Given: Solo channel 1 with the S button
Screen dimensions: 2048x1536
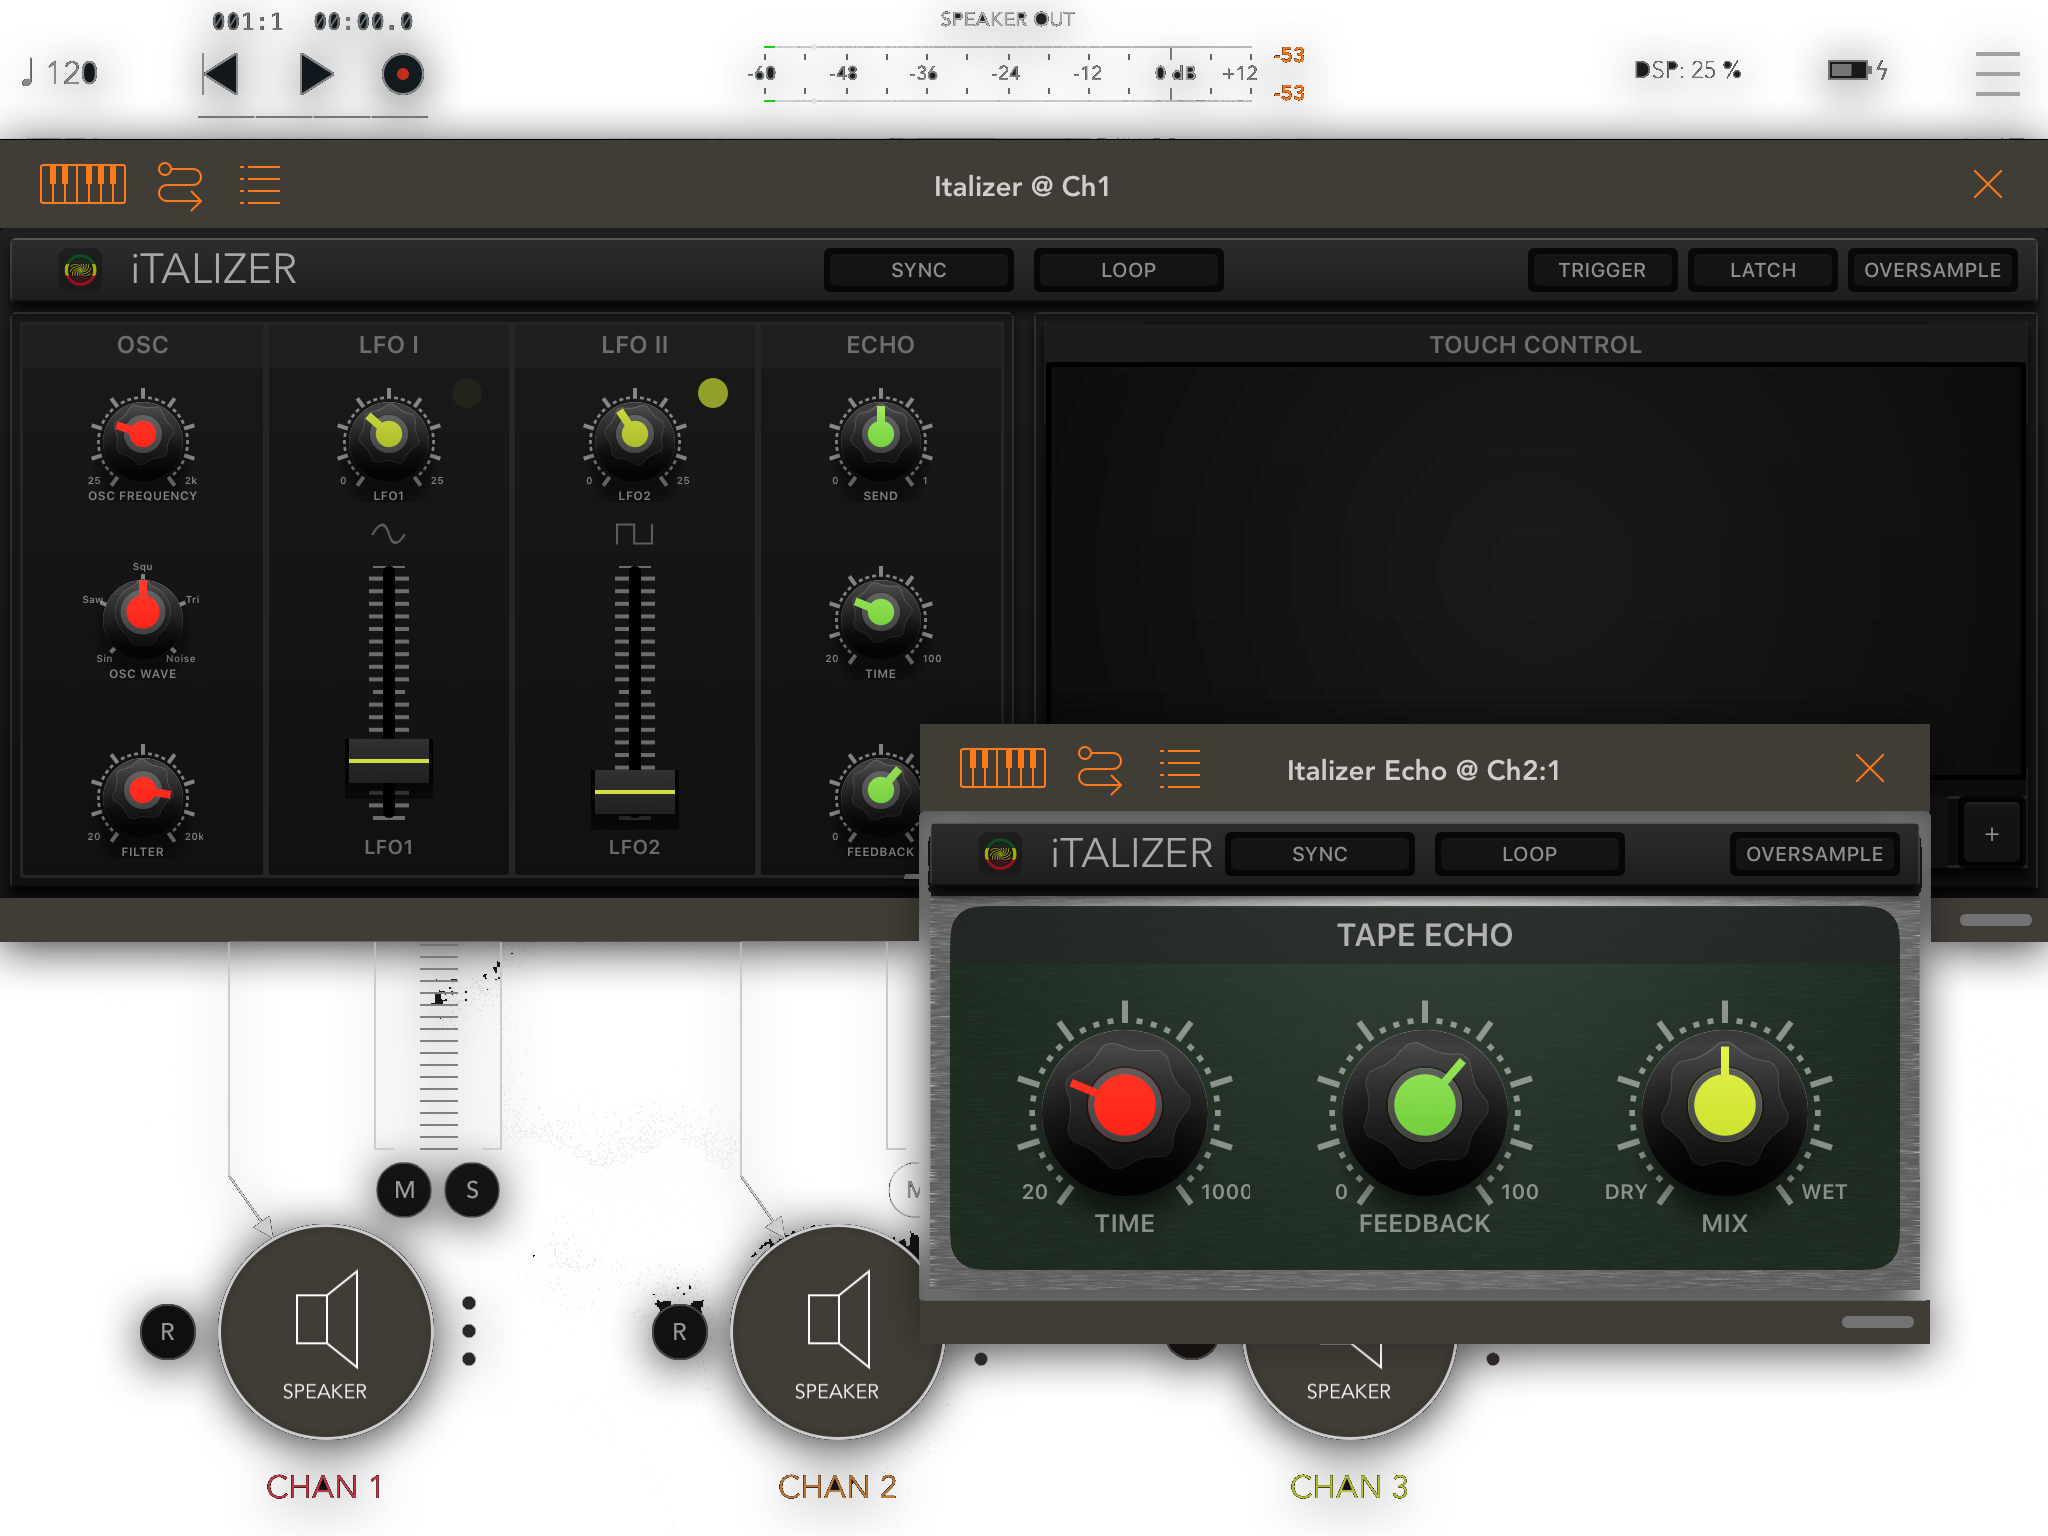Looking at the screenshot, I should click(472, 1190).
